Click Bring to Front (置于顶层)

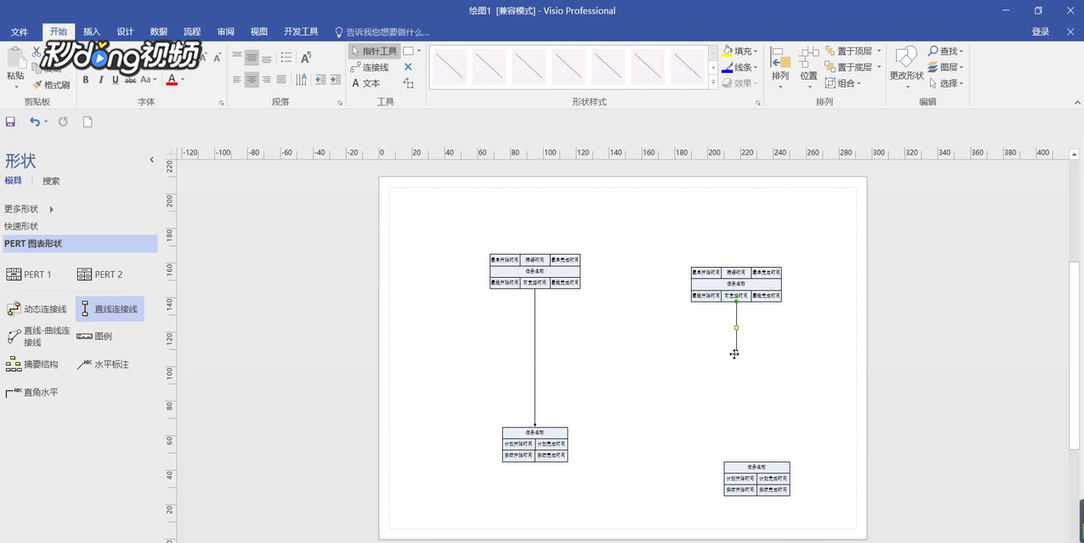point(848,51)
